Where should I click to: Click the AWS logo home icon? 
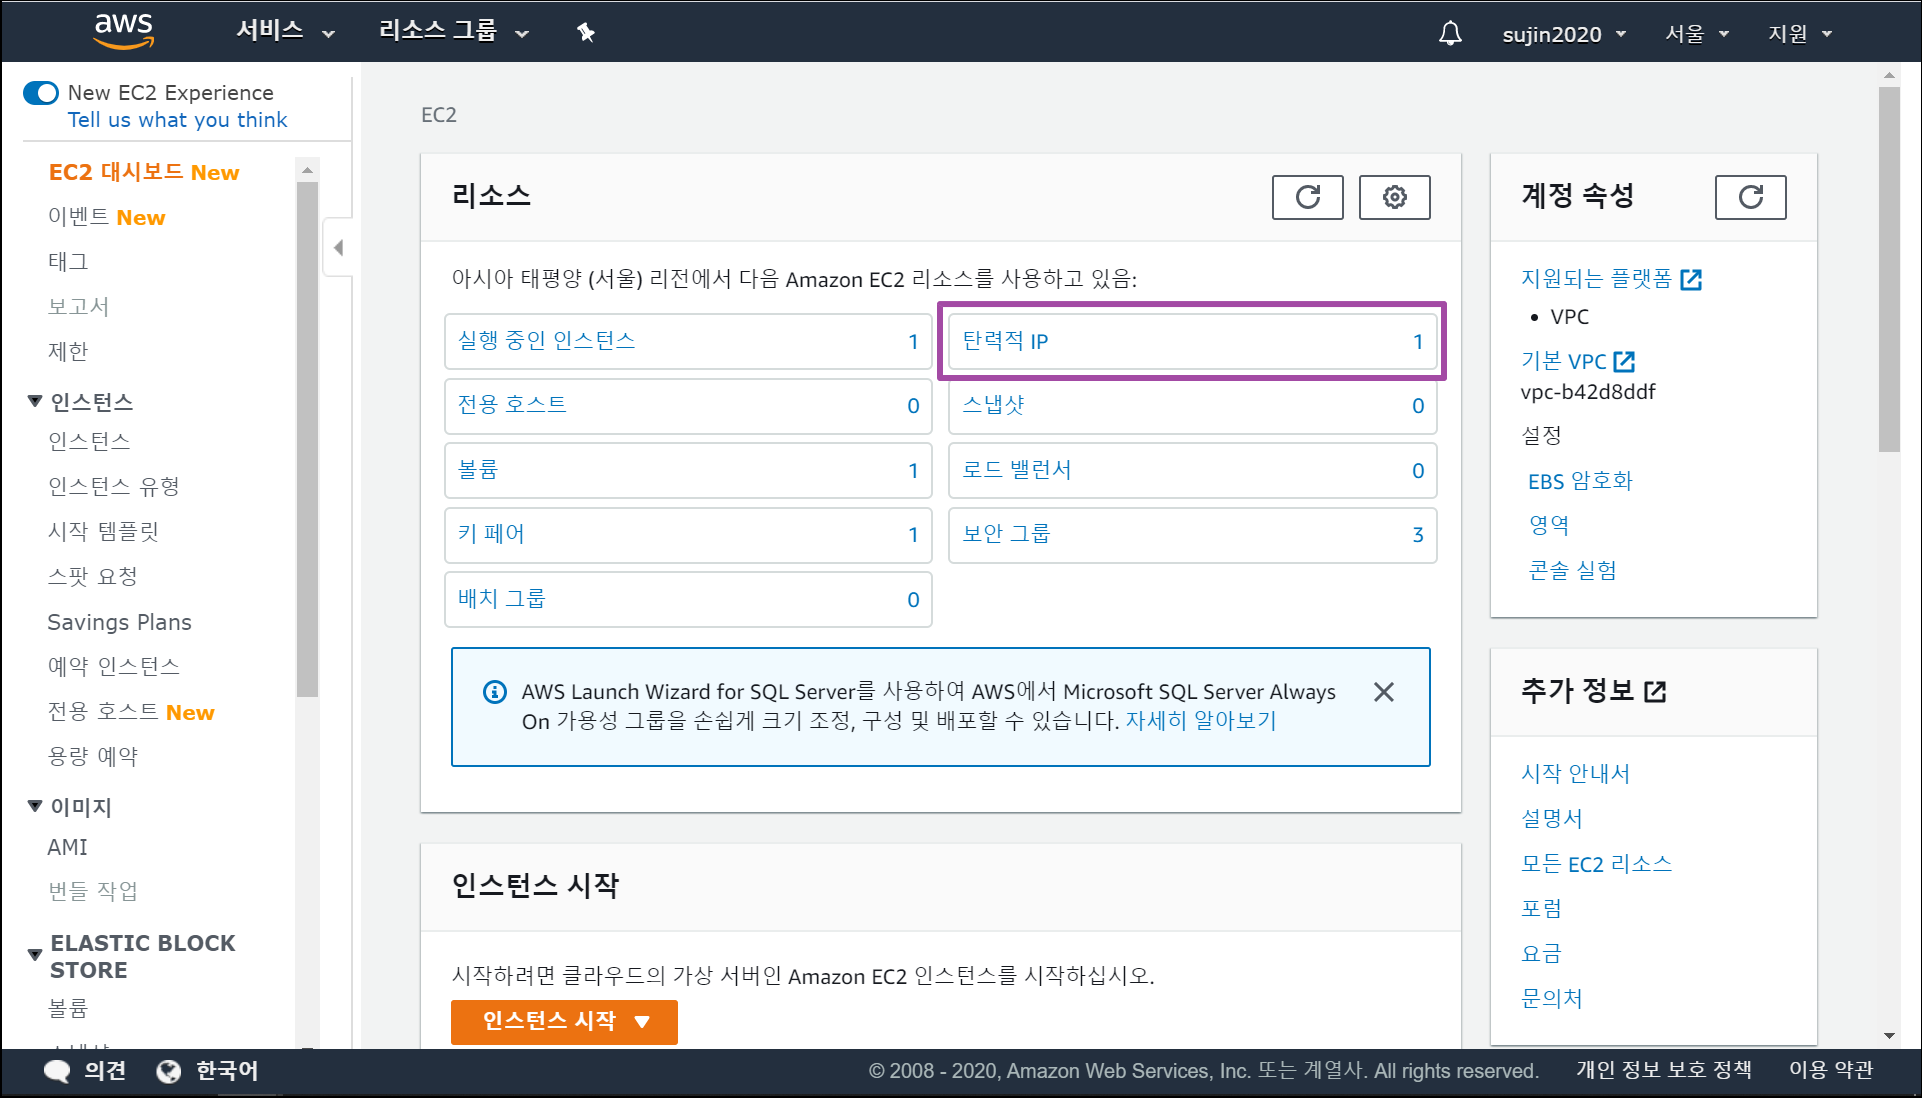coord(124,31)
